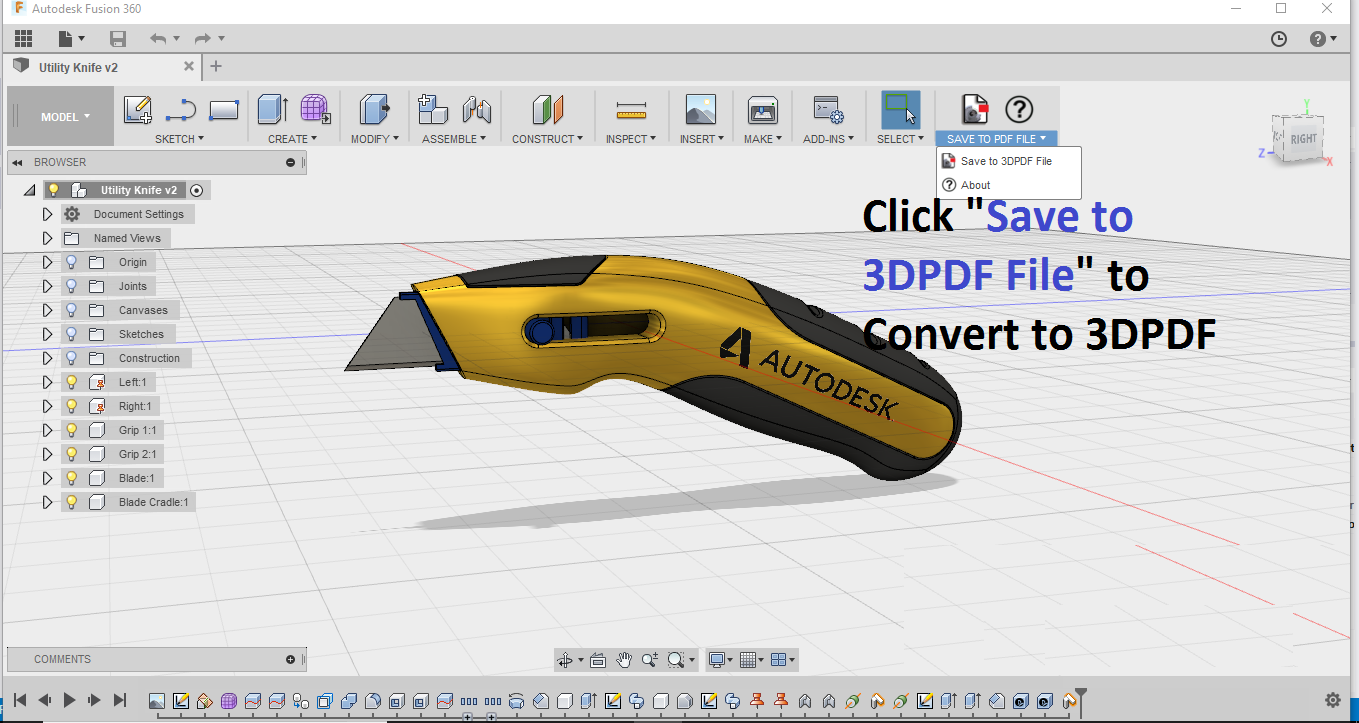Hide the Blade Cradle:1 component

pos(71,502)
